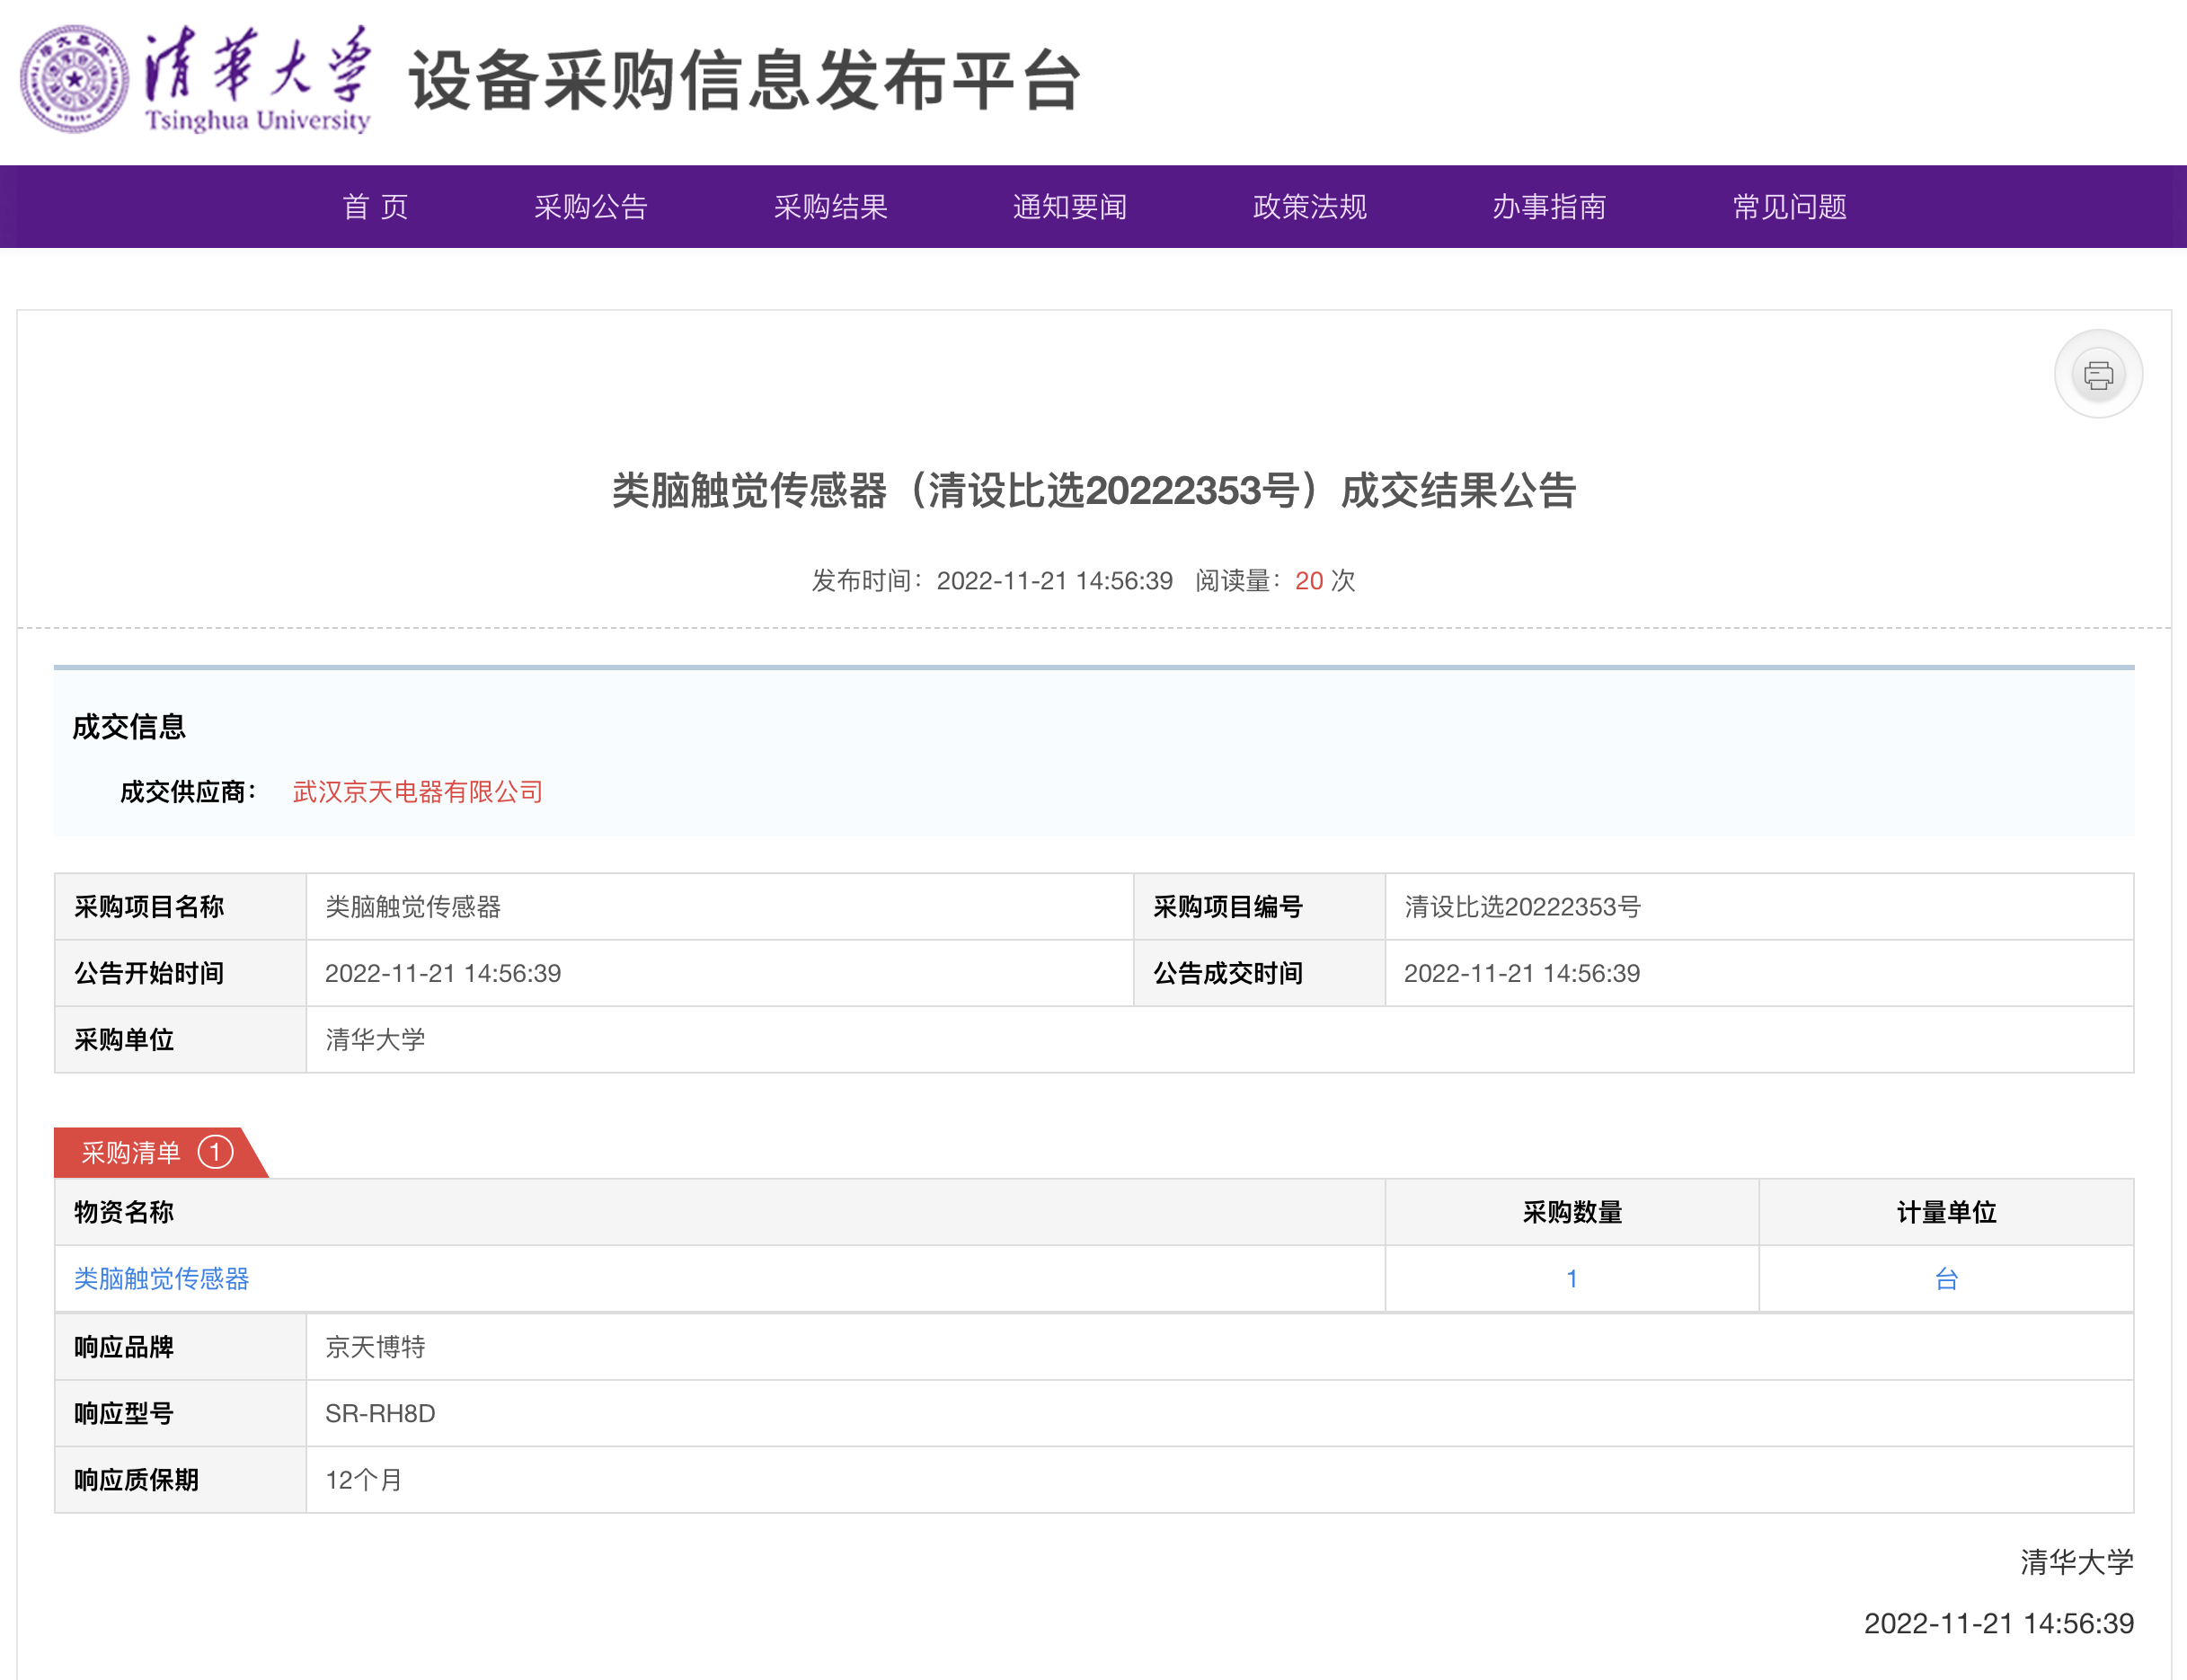Click the announcement title heading text

1093,490
